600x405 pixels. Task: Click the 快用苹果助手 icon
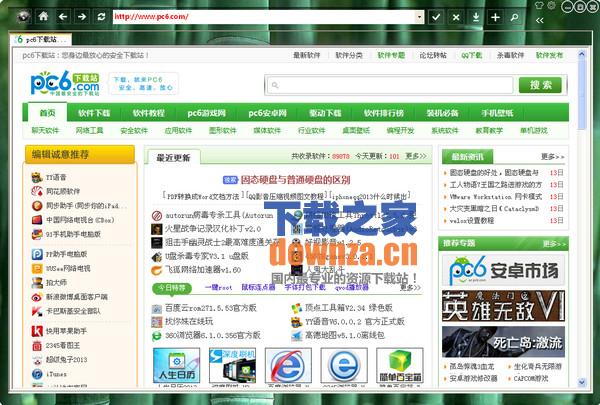pos(37,331)
